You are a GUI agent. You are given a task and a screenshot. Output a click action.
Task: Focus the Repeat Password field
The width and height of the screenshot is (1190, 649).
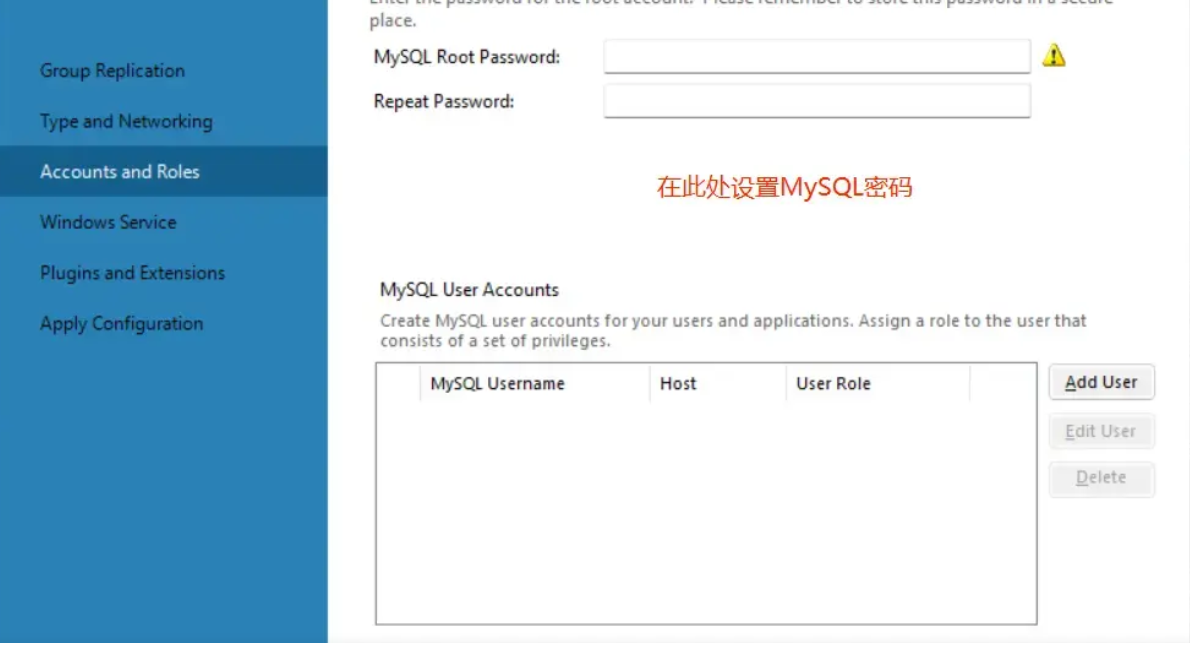[x=817, y=101]
